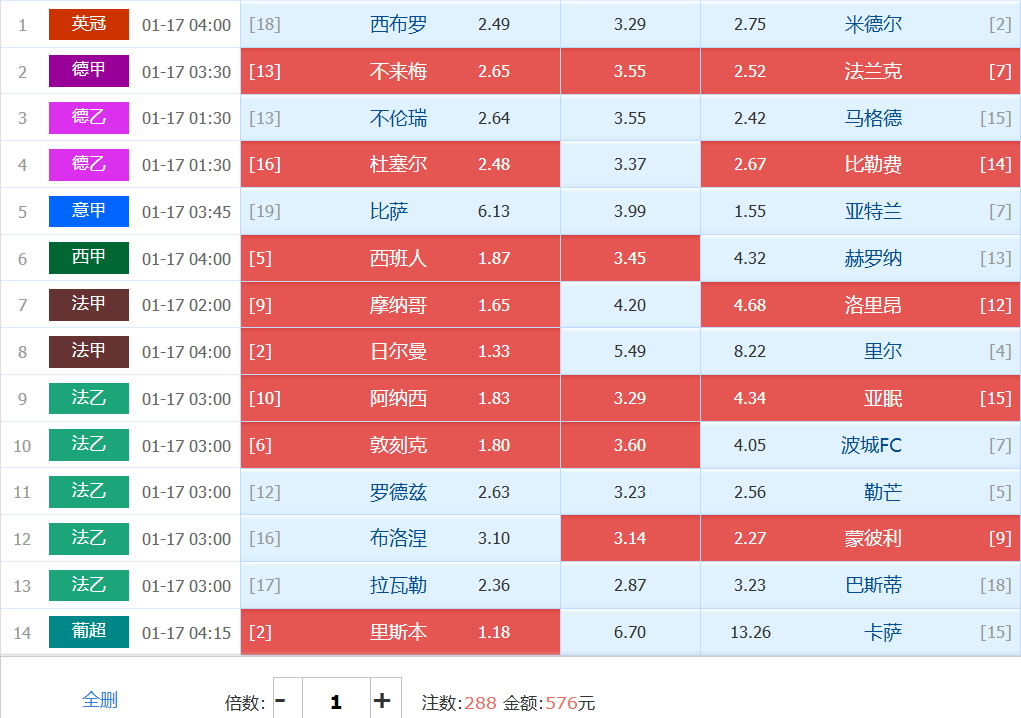Click the 意甲 league badge
The width and height of the screenshot is (1021, 718).
89,211
